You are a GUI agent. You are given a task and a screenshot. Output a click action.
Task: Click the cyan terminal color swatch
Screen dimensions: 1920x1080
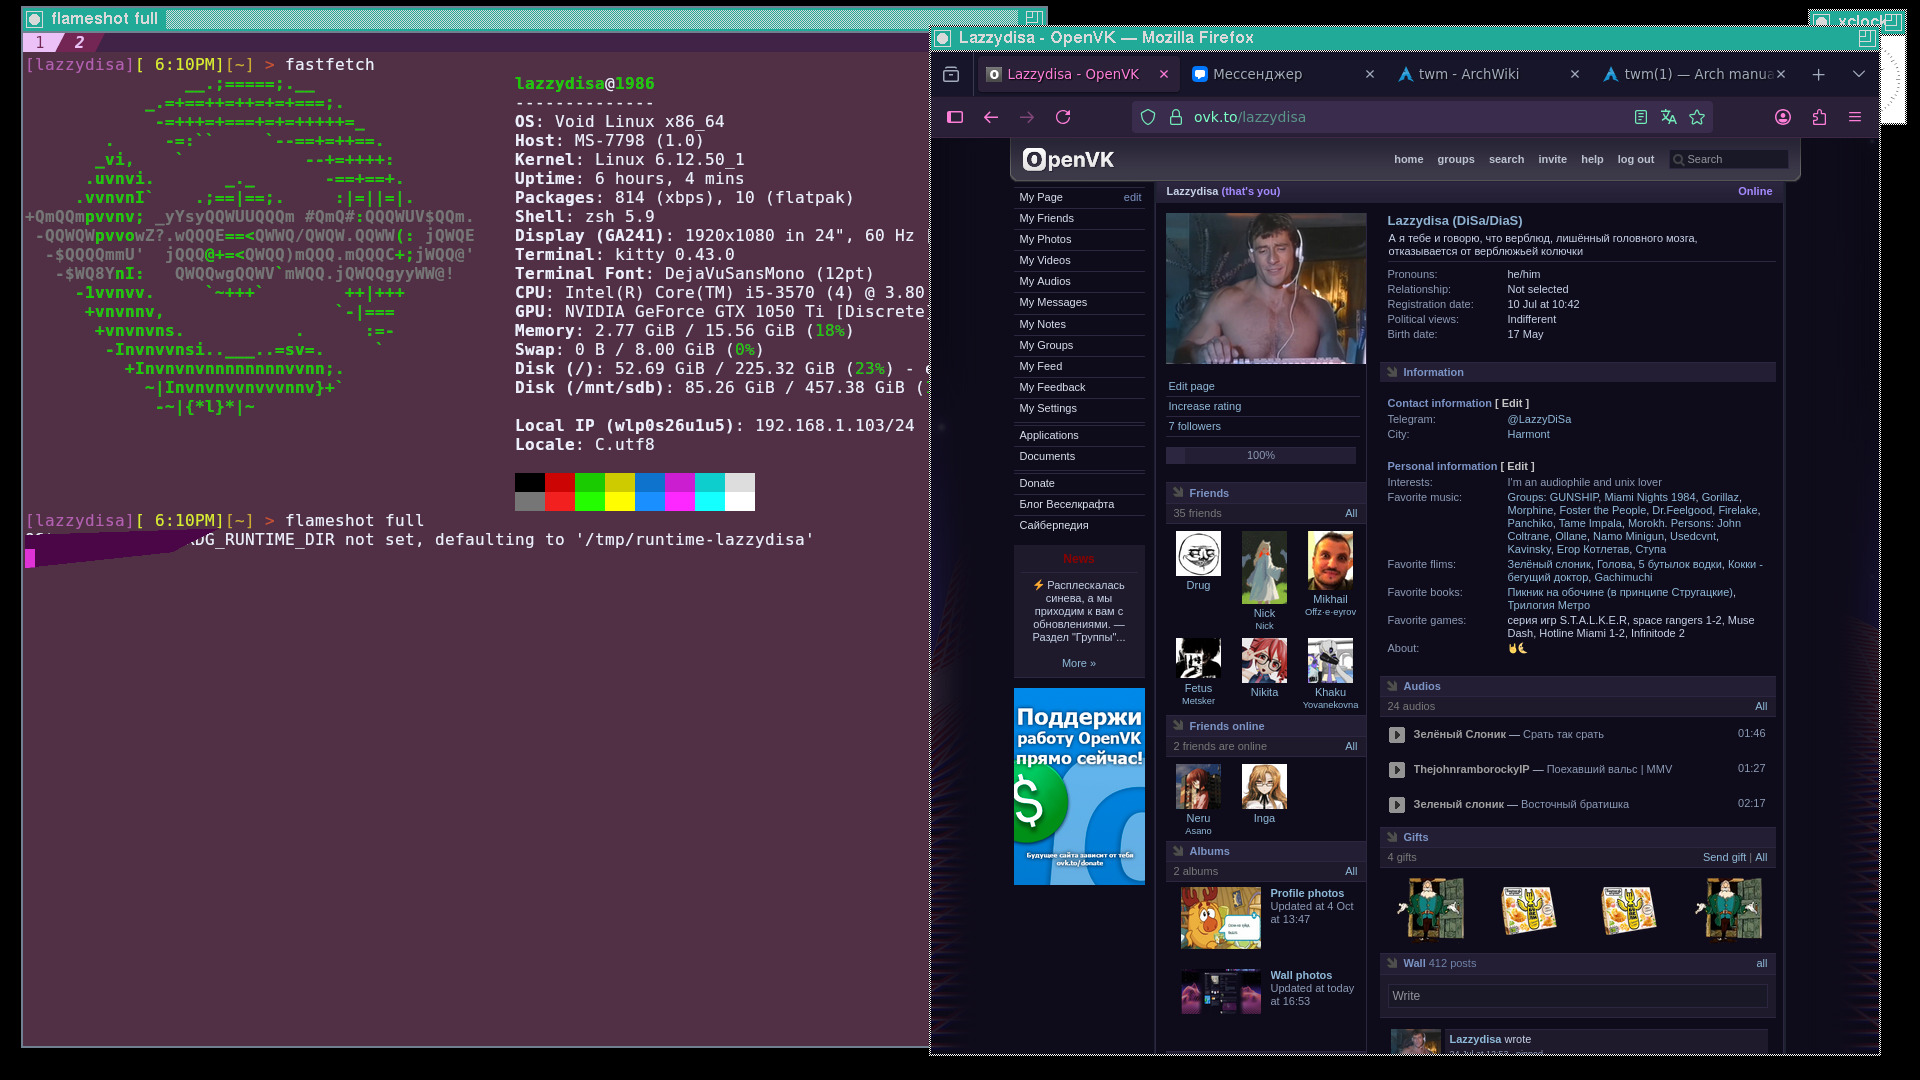point(710,483)
